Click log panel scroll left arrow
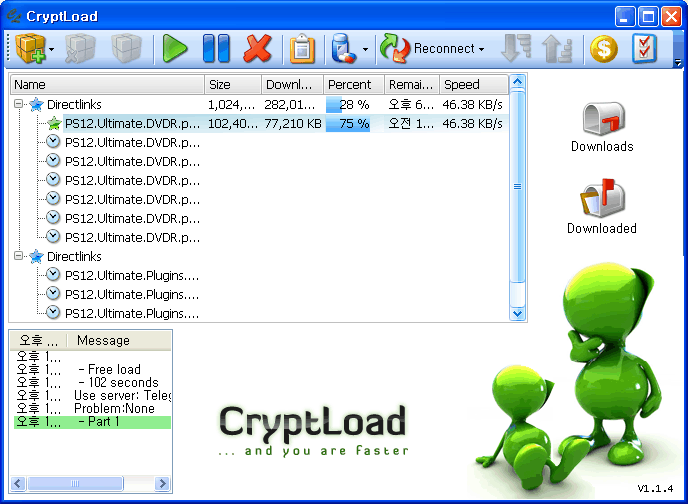 tap(18, 483)
